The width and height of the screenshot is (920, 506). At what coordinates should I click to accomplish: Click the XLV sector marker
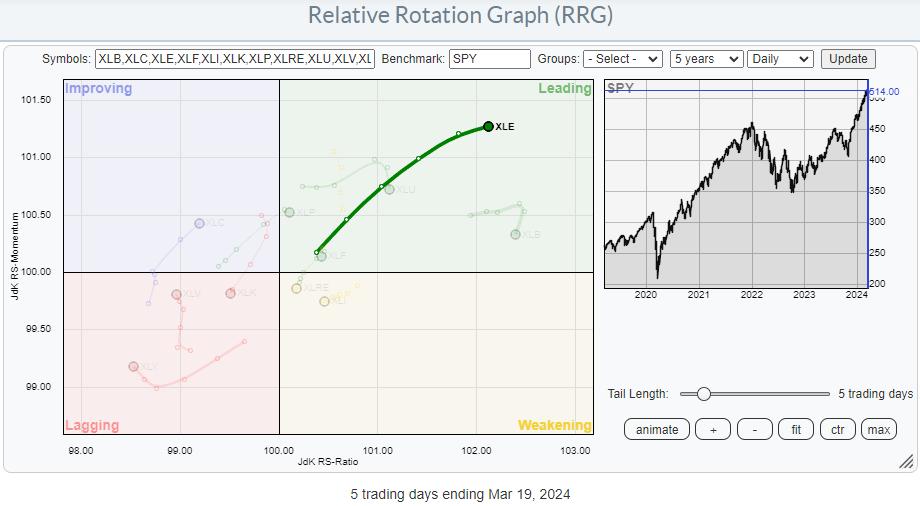click(177, 294)
